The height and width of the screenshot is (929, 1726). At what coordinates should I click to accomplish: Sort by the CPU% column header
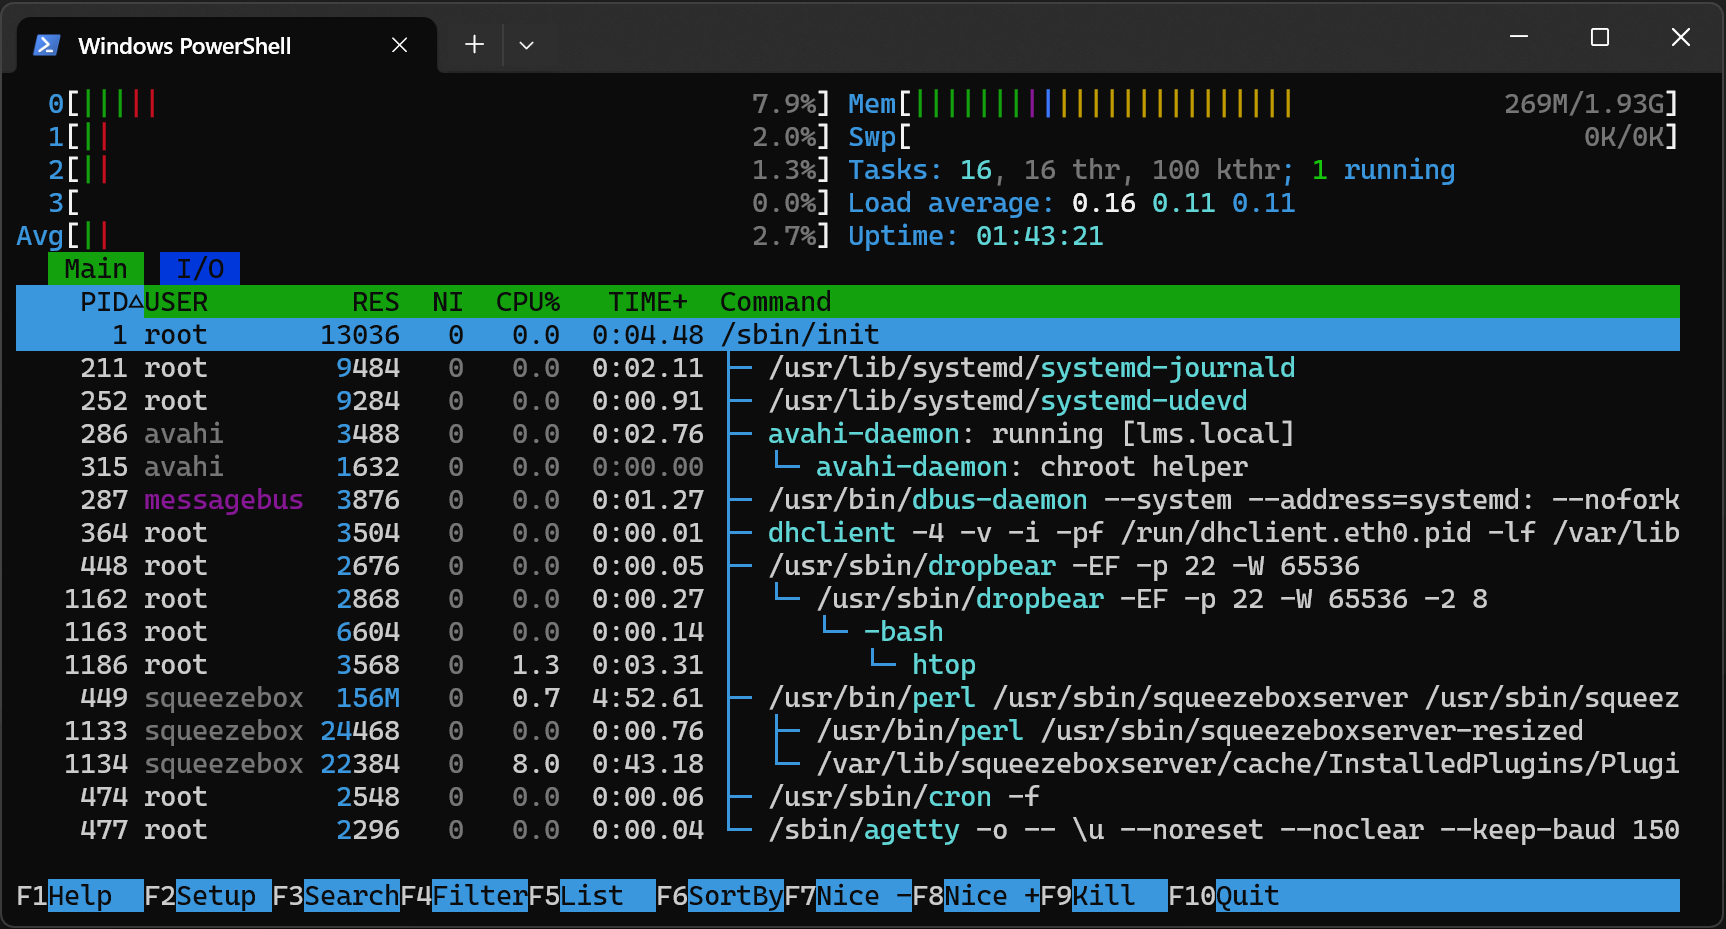(527, 302)
